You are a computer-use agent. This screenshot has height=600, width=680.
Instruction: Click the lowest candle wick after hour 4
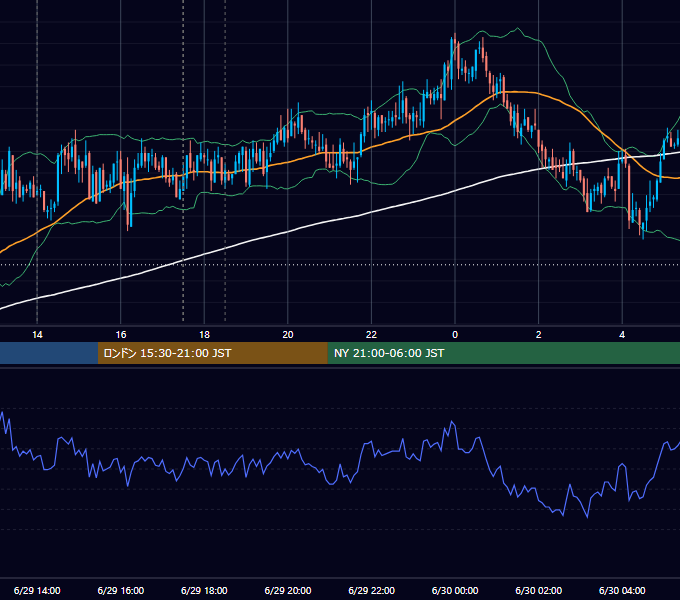point(643,236)
